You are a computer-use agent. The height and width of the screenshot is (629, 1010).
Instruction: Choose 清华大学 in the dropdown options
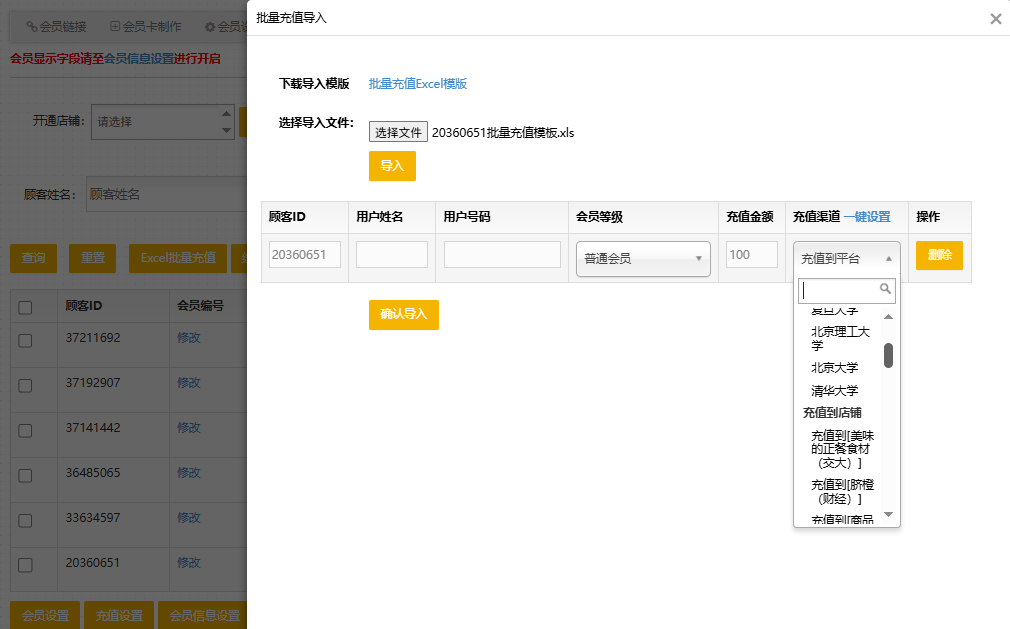834,391
